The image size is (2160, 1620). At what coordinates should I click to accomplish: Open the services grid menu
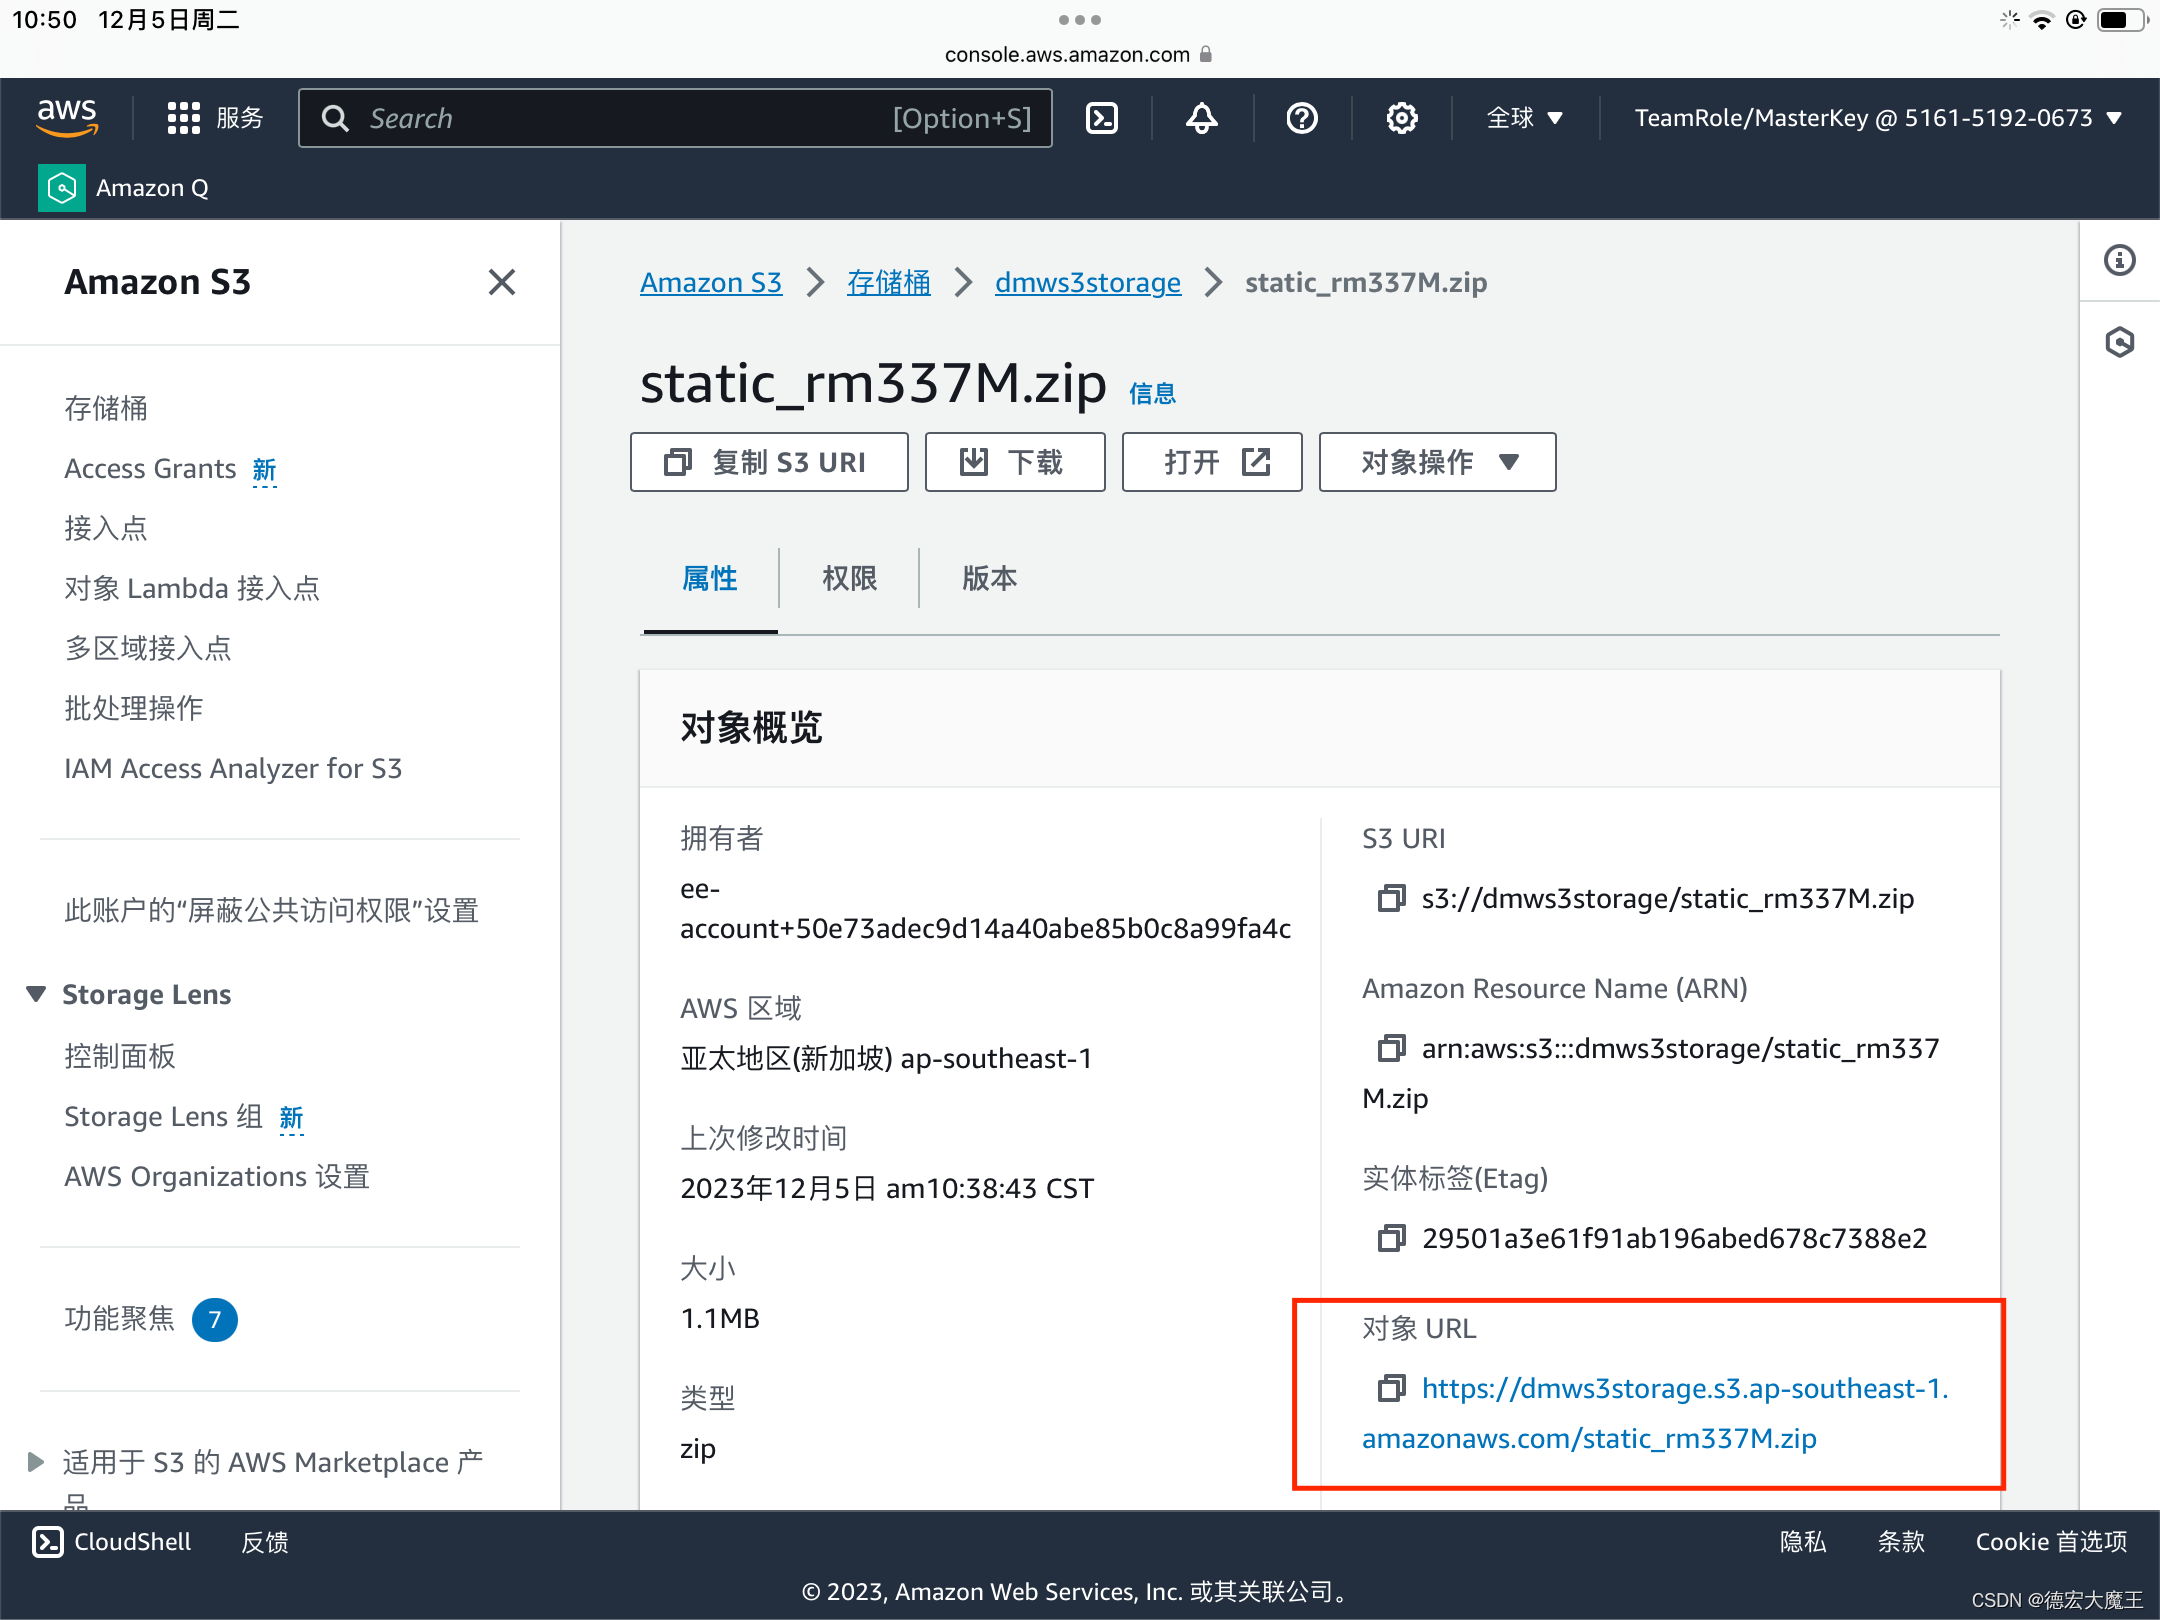214,118
